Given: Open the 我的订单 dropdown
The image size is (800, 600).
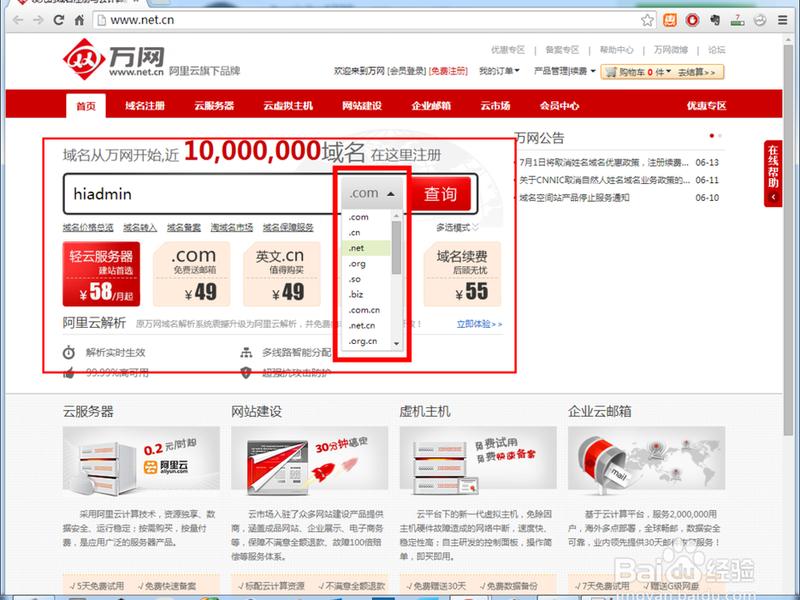Looking at the screenshot, I should point(499,71).
